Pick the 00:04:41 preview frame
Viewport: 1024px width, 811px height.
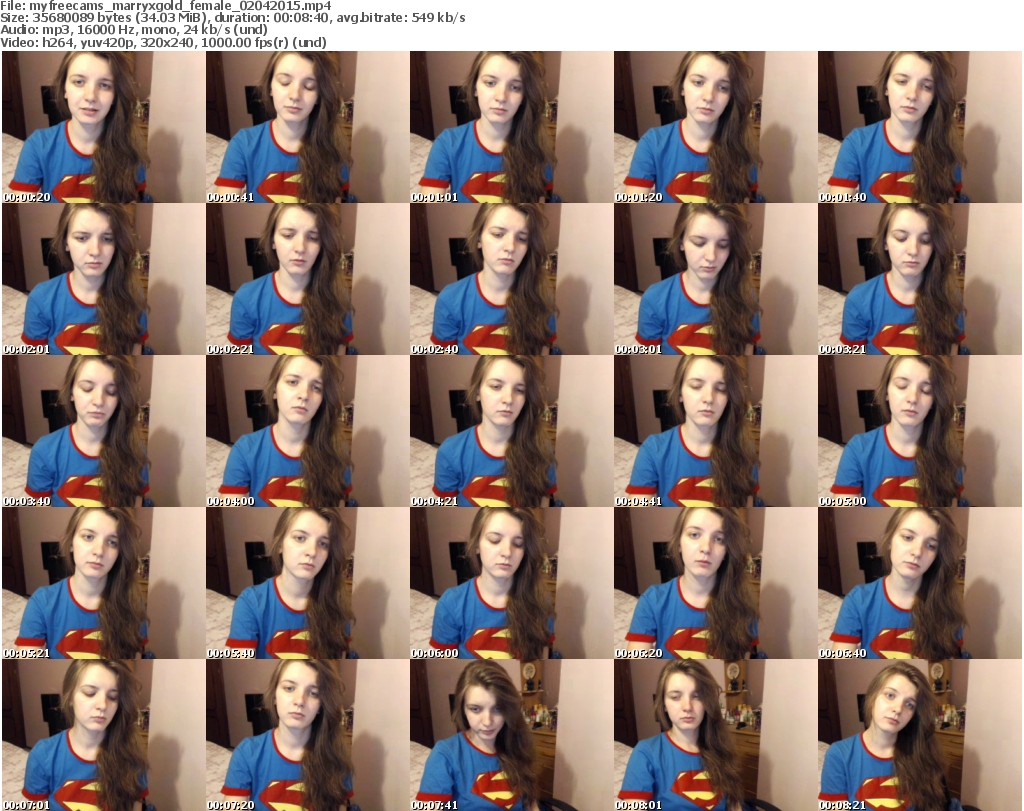(x=716, y=431)
